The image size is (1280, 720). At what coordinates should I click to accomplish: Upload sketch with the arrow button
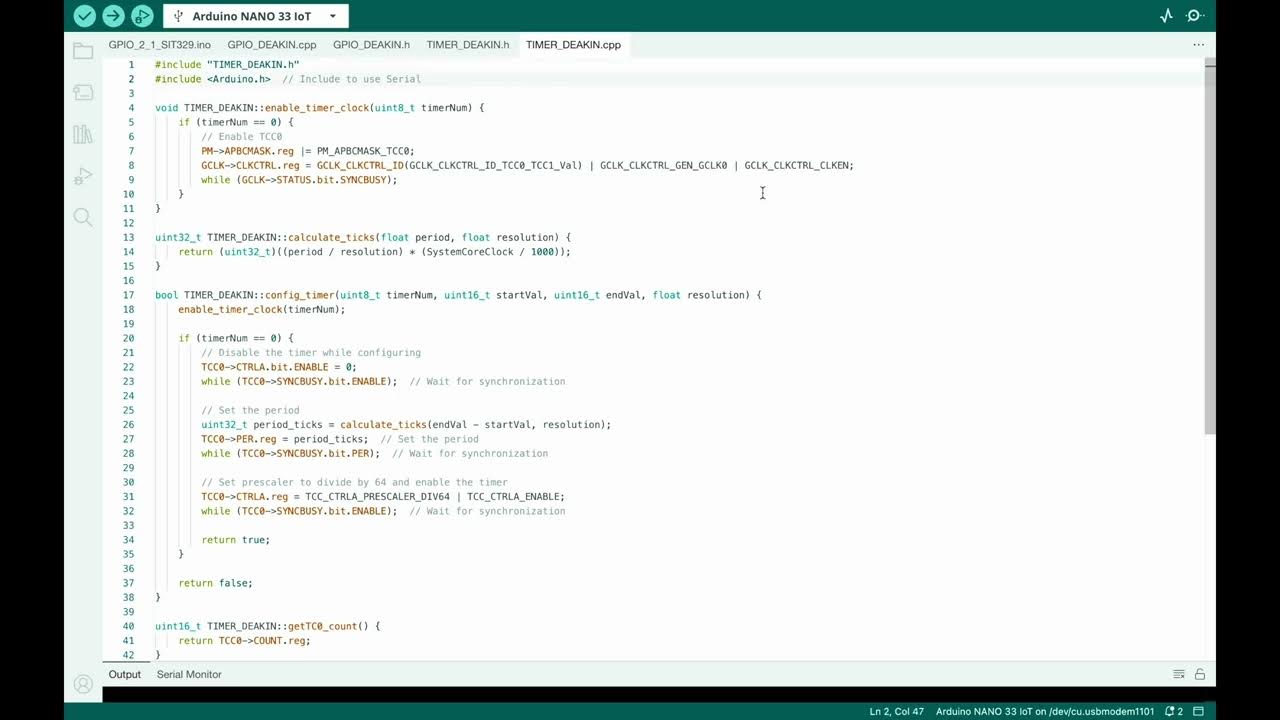pos(113,16)
